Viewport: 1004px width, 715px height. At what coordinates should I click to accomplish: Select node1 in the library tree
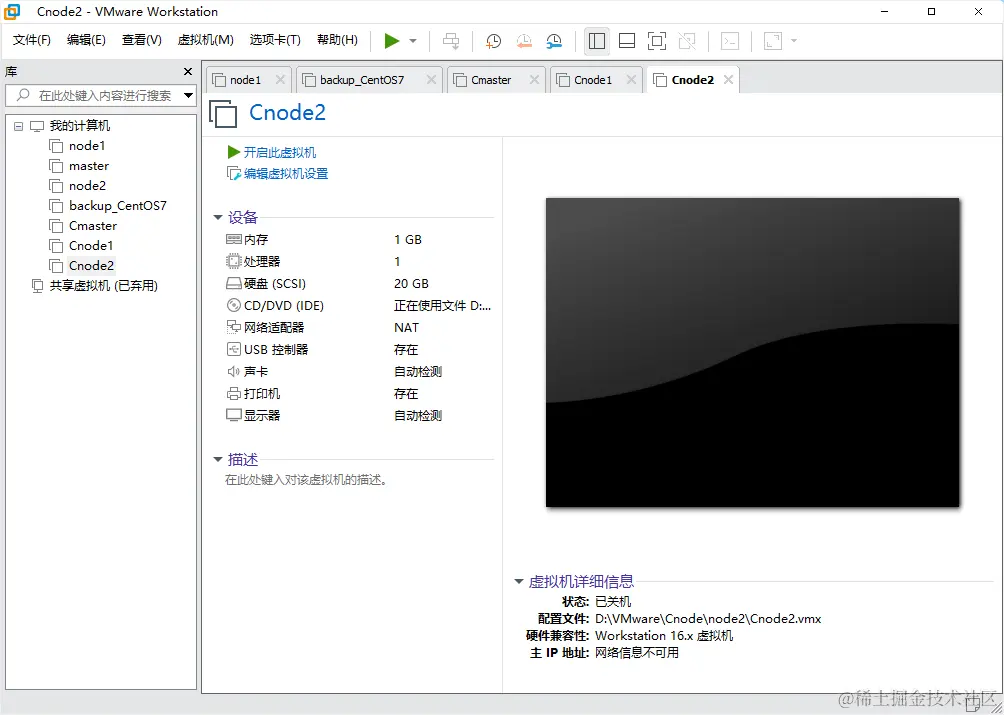(x=87, y=146)
